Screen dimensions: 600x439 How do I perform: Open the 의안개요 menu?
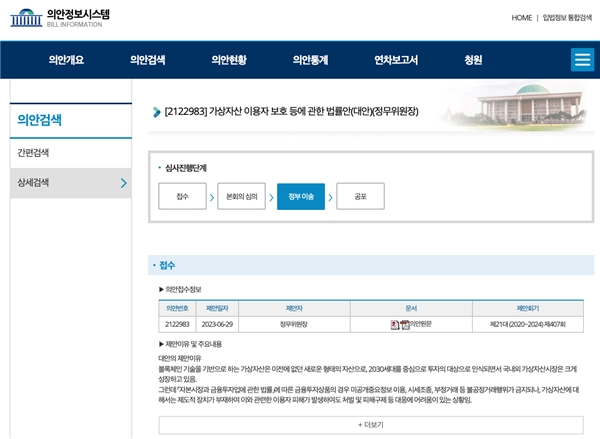click(66, 60)
